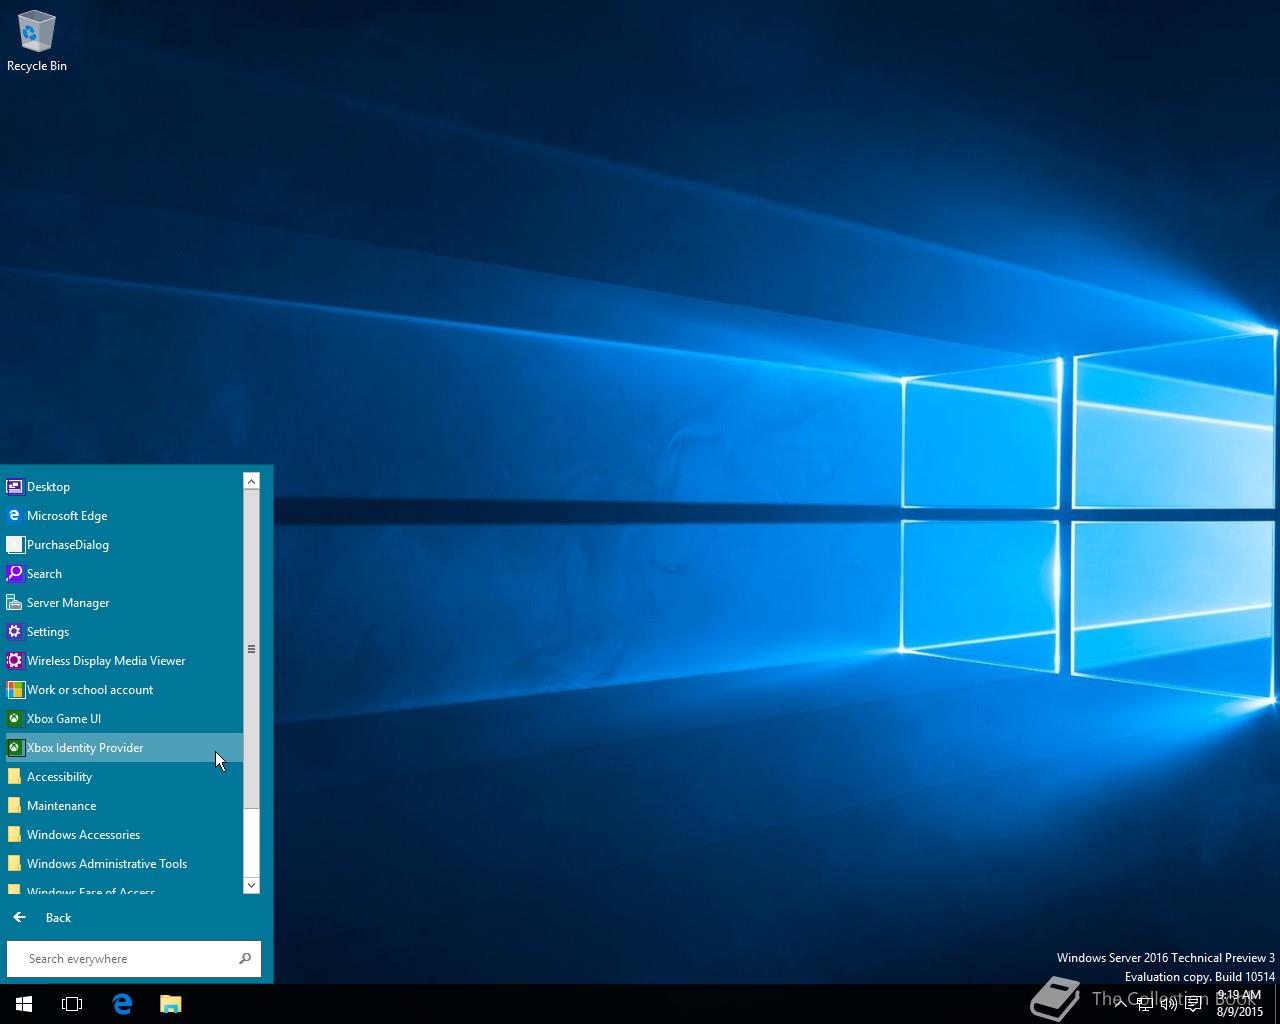Viewport: 1280px width, 1024px height.
Task: Click the Start menu scrollbar thumb
Action: coord(251,649)
